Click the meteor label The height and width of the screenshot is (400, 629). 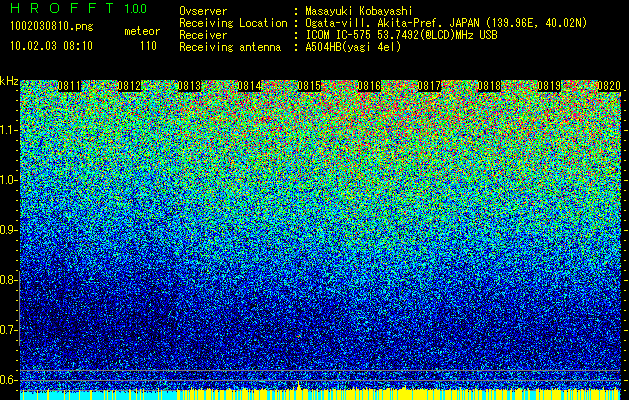[x=142, y=31]
